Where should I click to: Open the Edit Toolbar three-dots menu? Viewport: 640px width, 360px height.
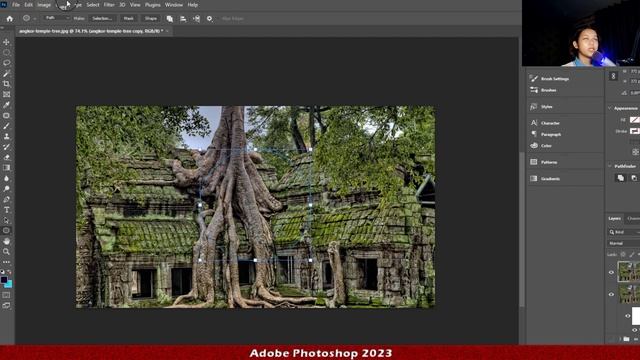click(6, 262)
